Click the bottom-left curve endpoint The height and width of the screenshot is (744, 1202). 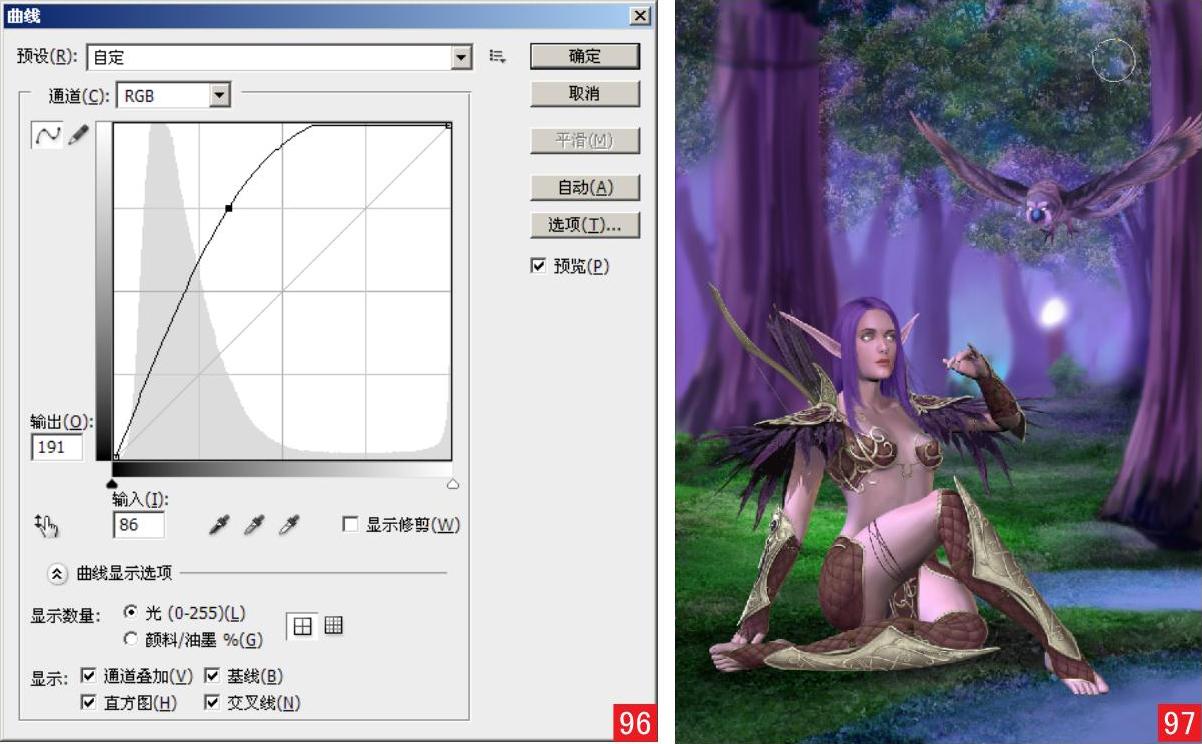pyautogui.click(x=116, y=457)
